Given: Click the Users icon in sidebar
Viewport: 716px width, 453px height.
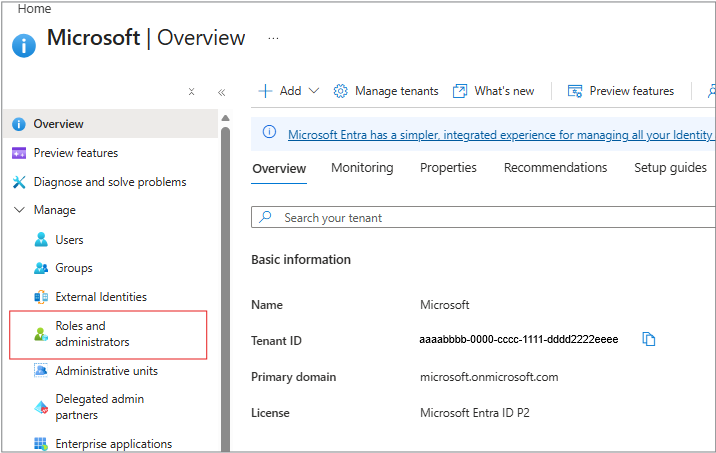Looking at the screenshot, I should point(41,240).
